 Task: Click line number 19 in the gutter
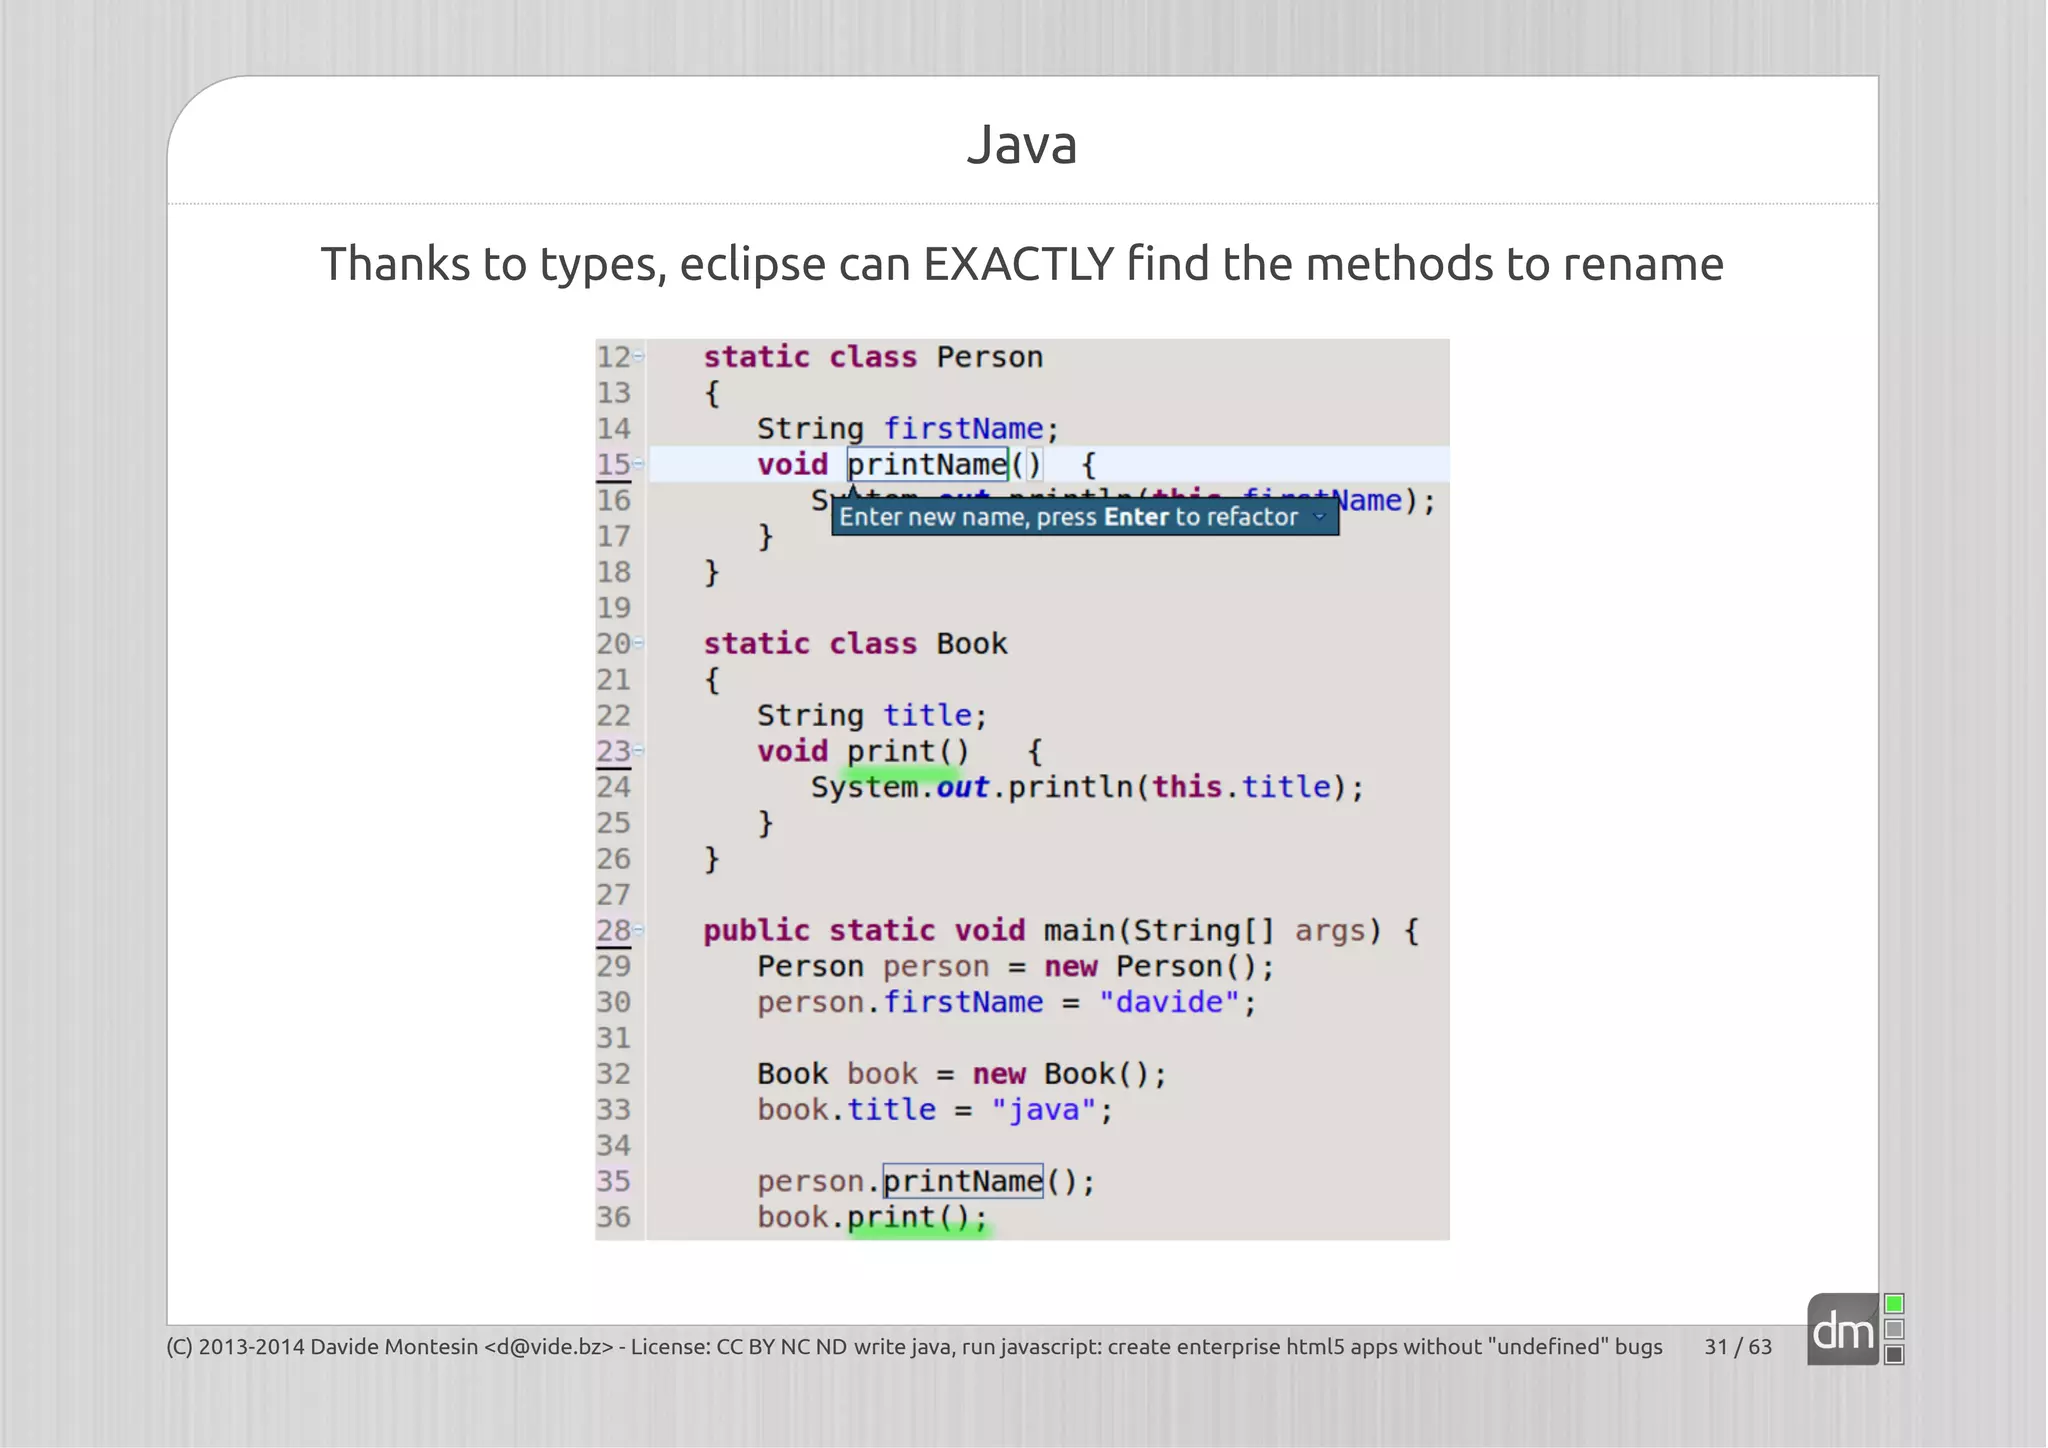pyautogui.click(x=614, y=608)
